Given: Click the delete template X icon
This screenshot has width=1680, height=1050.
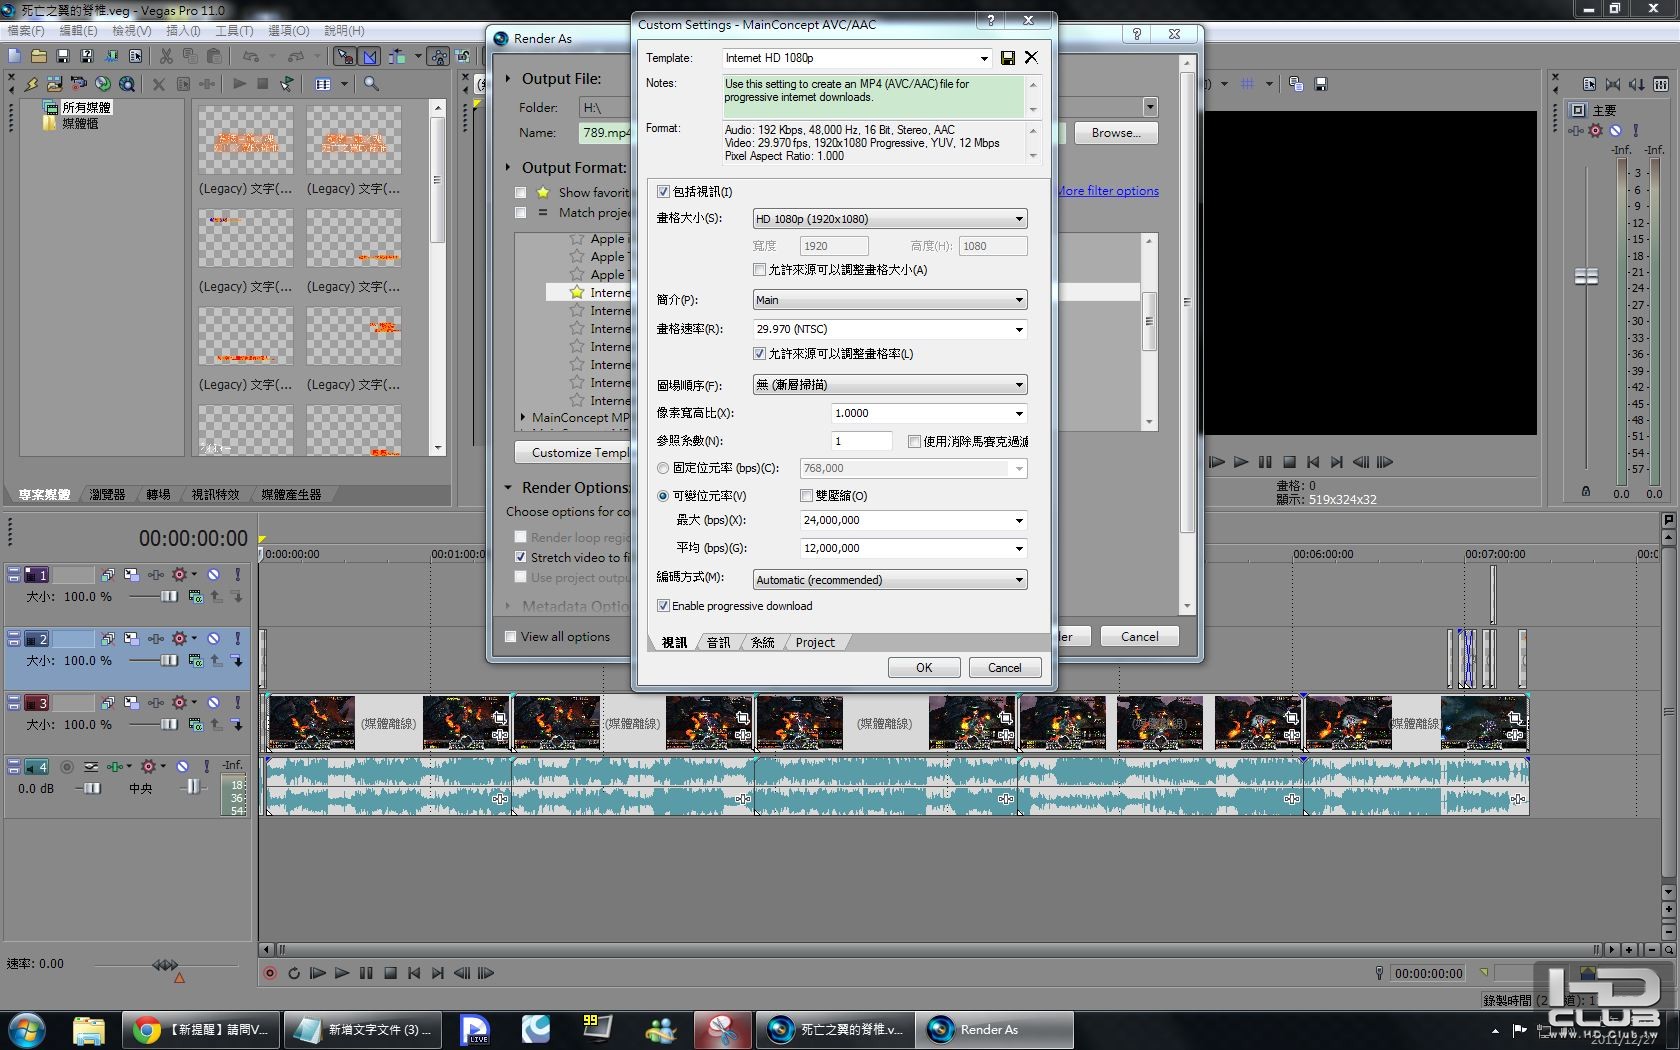Looking at the screenshot, I should click(1031, 58).
